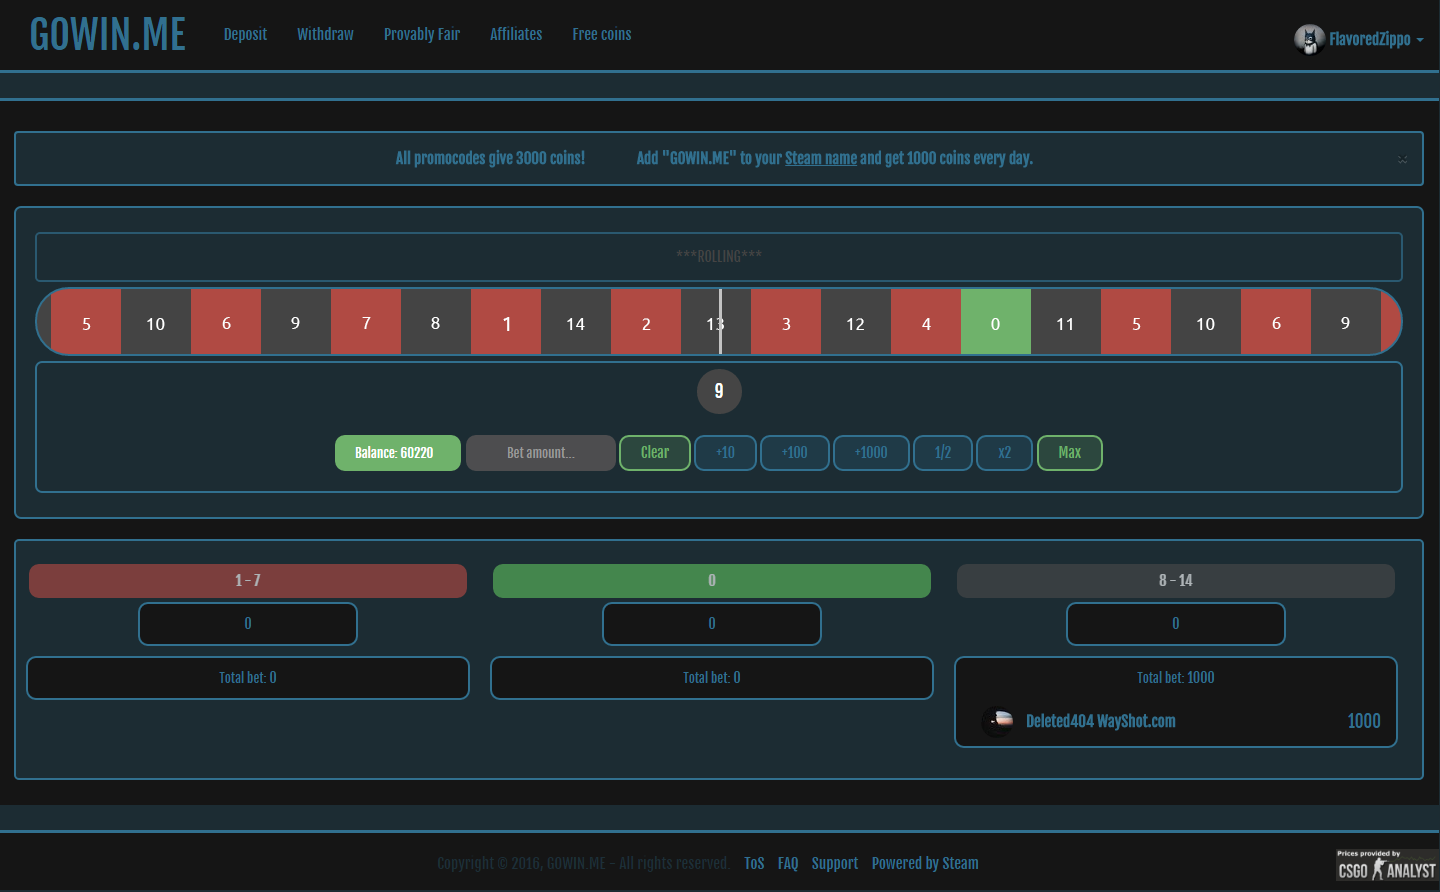Screen dimensions: 1440x892
Task: Open the FAQ link
Action: click(x=788, y=863)
